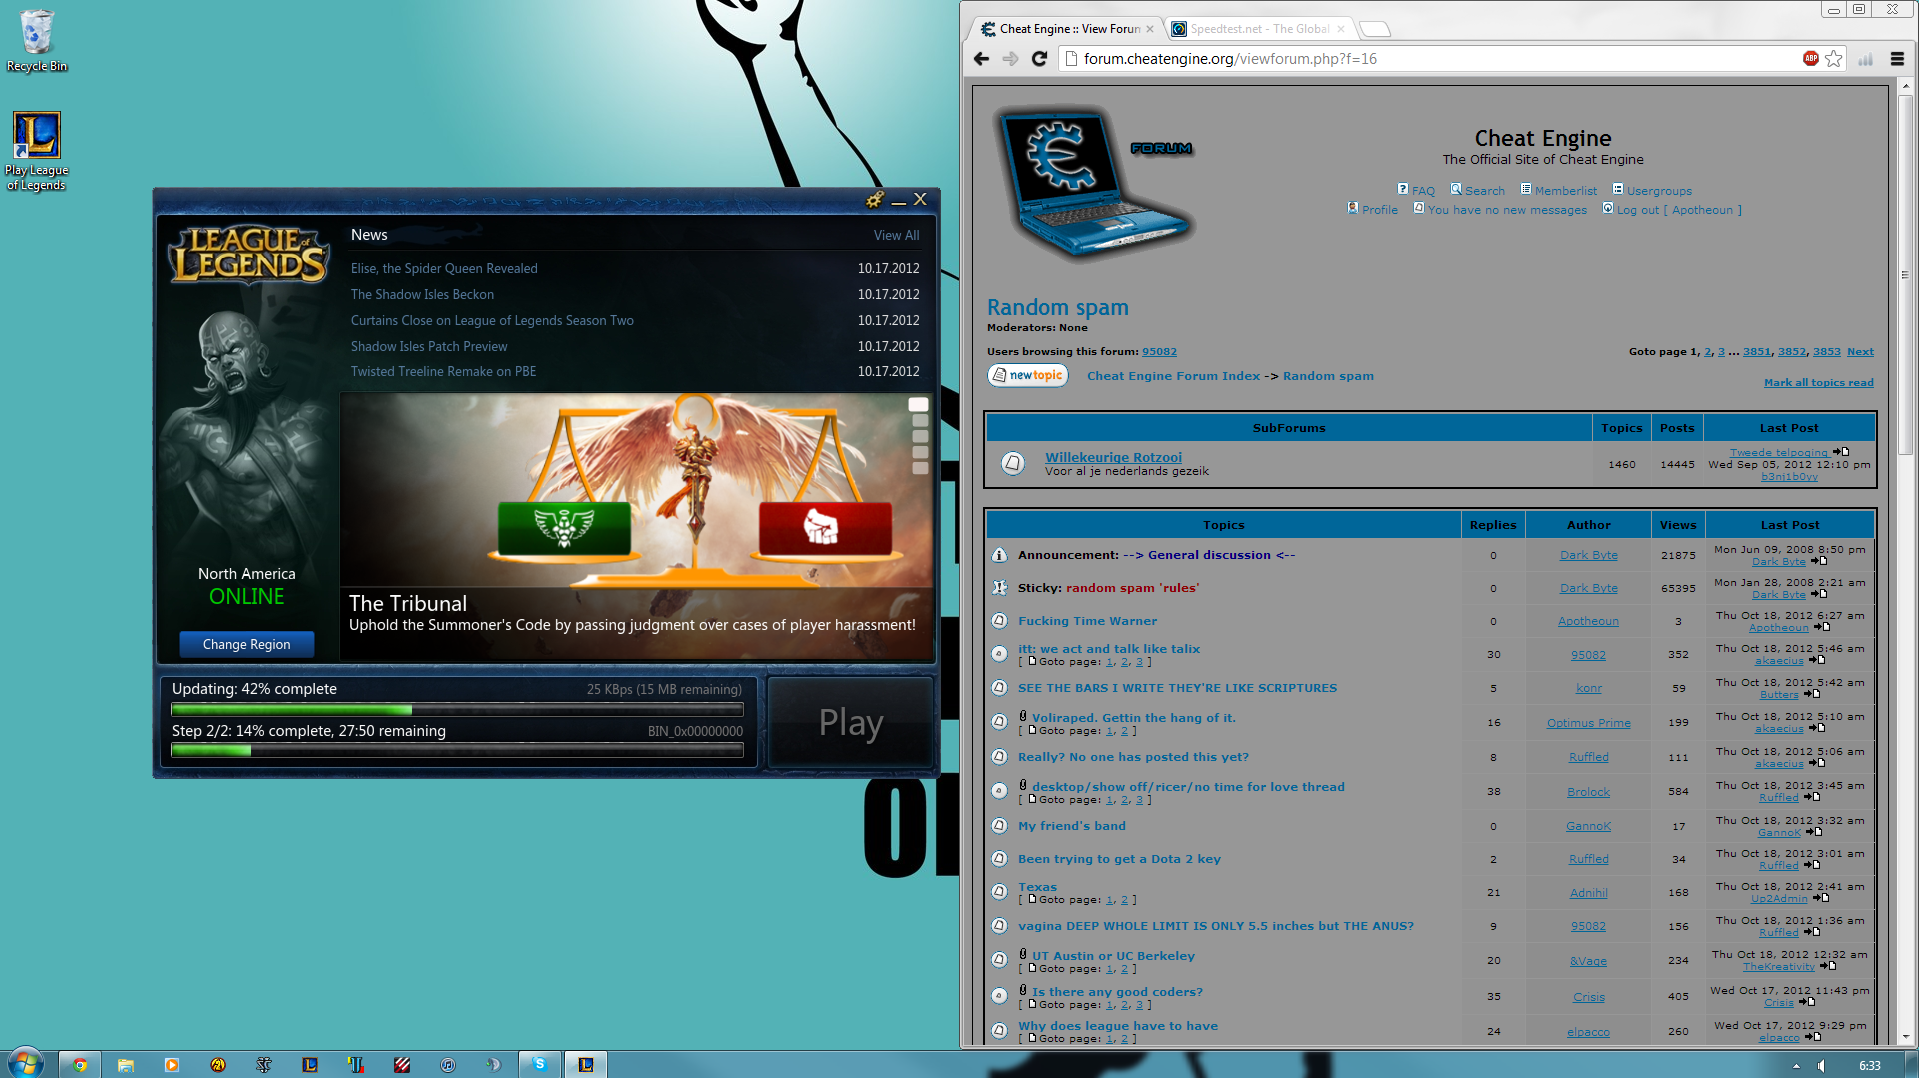Open Chrome from the taskbar
The width and height of the screenshot is (1919, 1078).
coord(80,1065)
